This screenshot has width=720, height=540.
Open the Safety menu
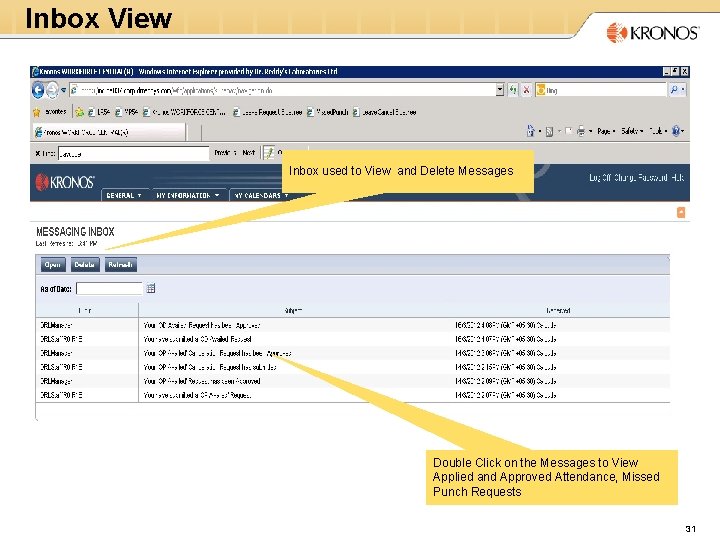[x=632, y=131]
